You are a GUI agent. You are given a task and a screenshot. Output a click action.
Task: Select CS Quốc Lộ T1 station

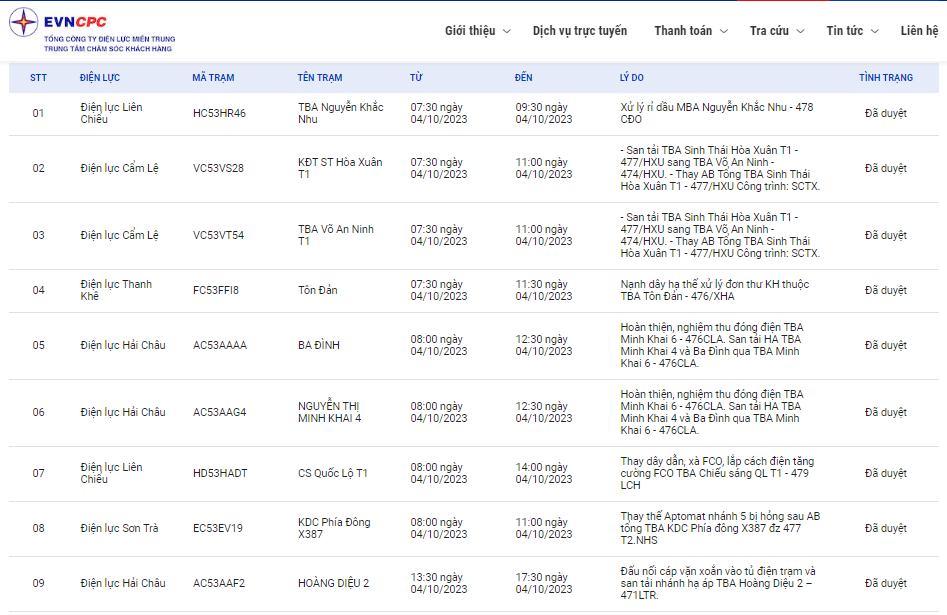click(x=333, y=473)
